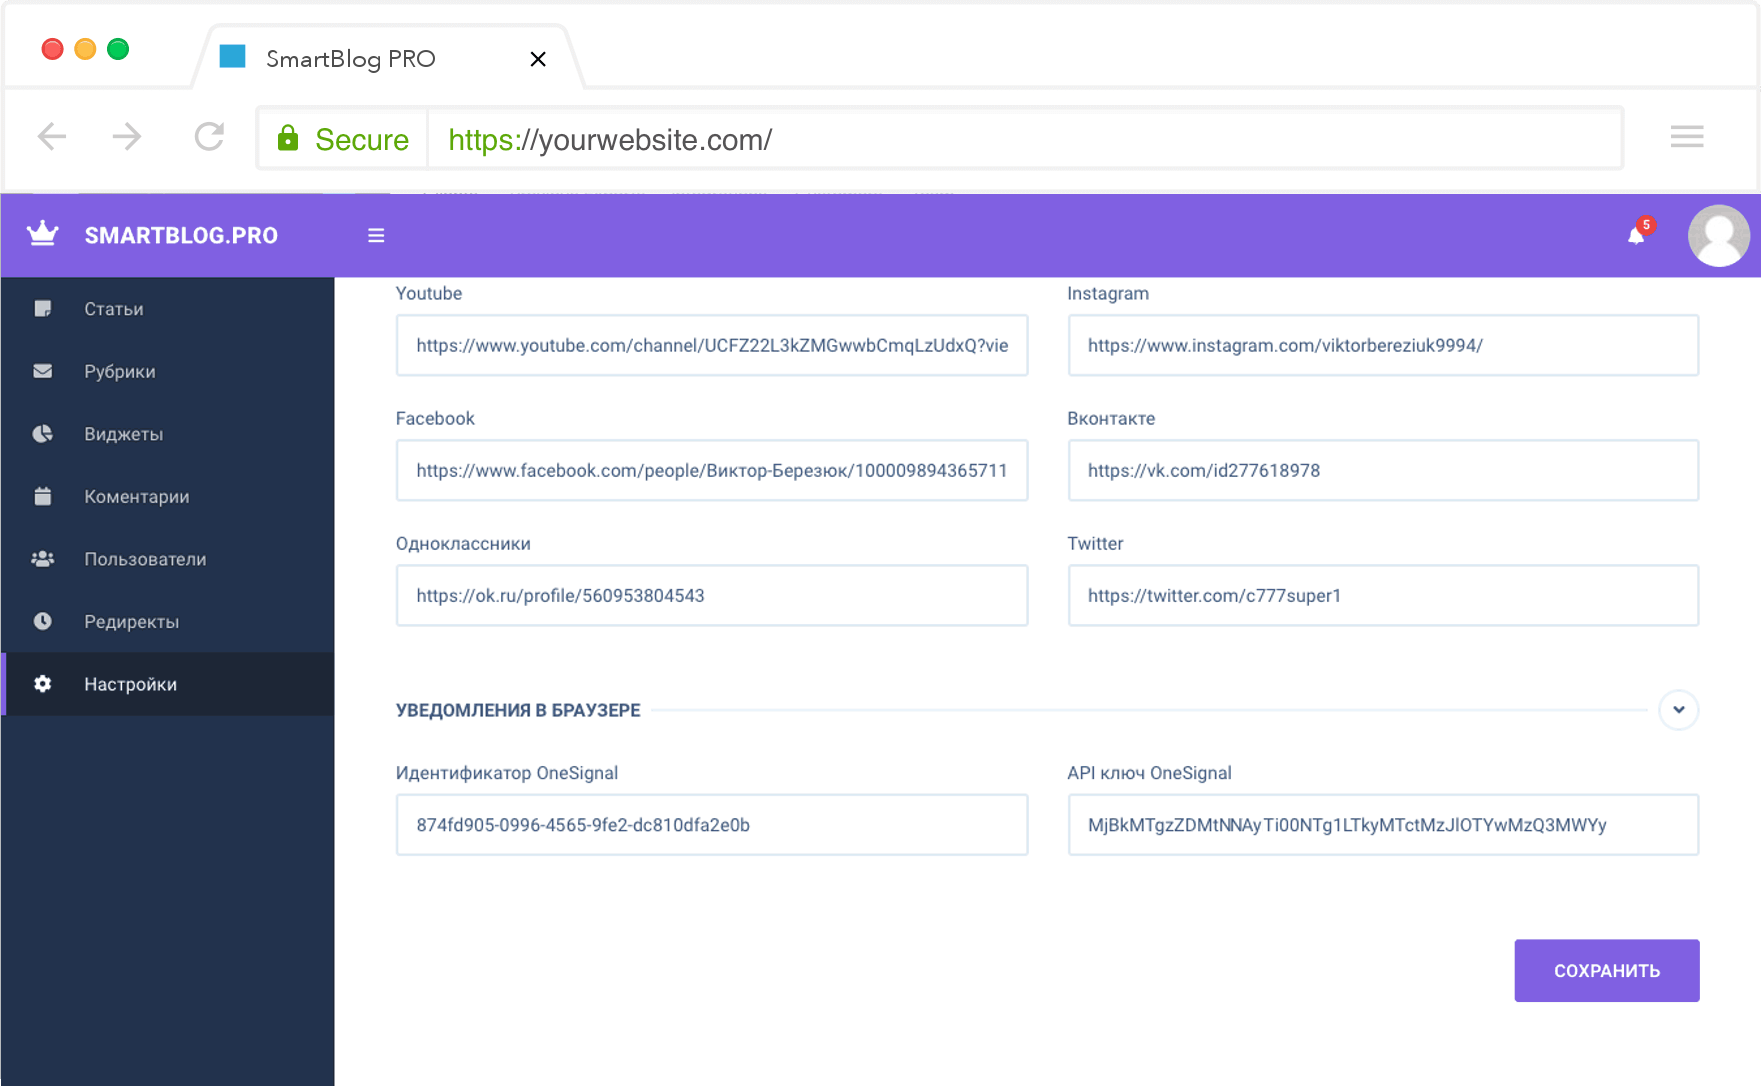This screenshot has width=1761, height=1086.
Task: Click the crown logo icon
Action: [43, 235]
